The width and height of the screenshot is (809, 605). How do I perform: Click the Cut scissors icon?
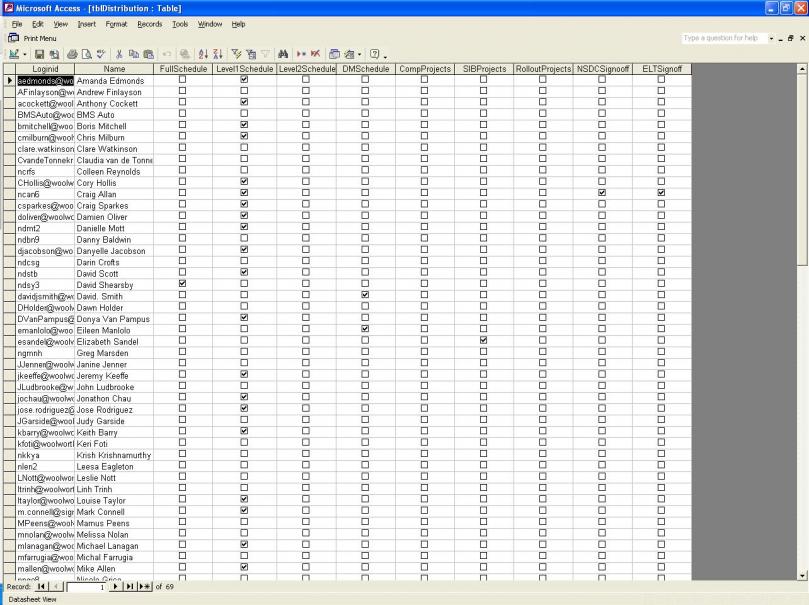(119, 54)
